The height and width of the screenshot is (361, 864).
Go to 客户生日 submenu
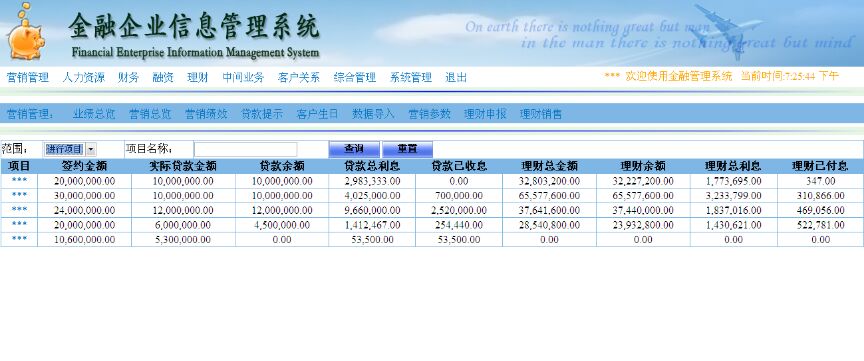click(x=317, y=114)
